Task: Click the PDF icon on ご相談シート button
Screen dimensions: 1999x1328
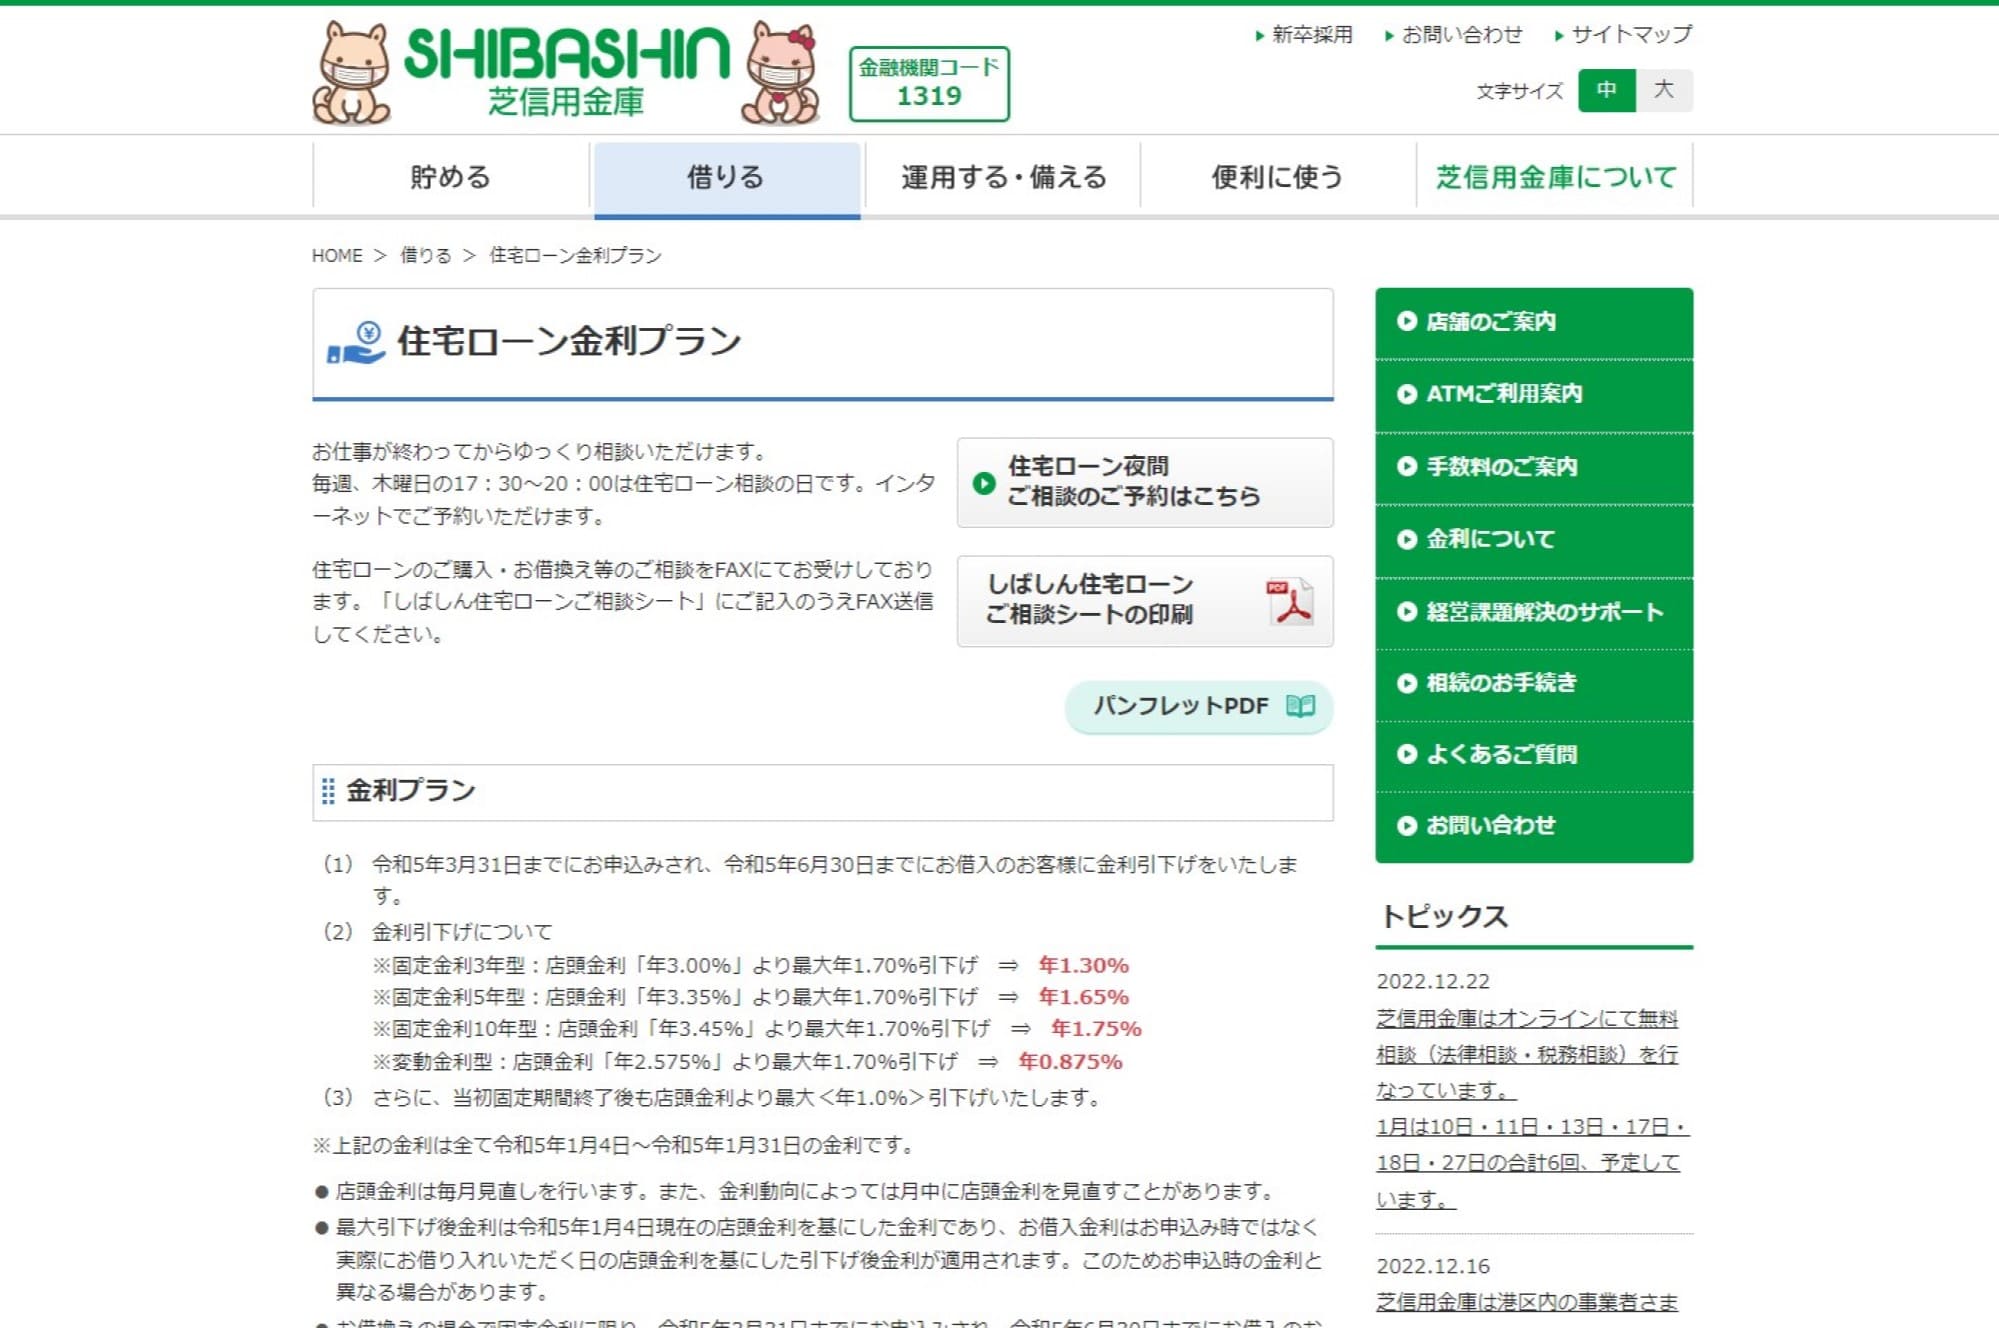Action: [x=1290, y=602]
